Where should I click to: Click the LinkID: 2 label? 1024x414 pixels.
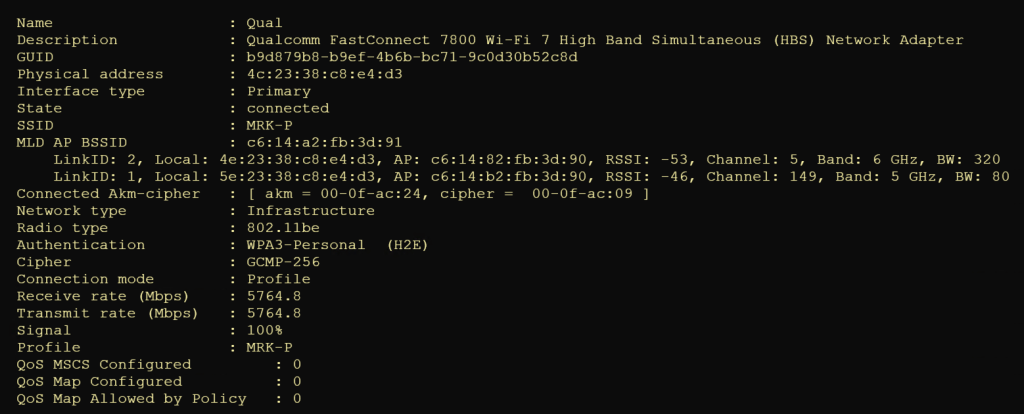tap(91, 160)
